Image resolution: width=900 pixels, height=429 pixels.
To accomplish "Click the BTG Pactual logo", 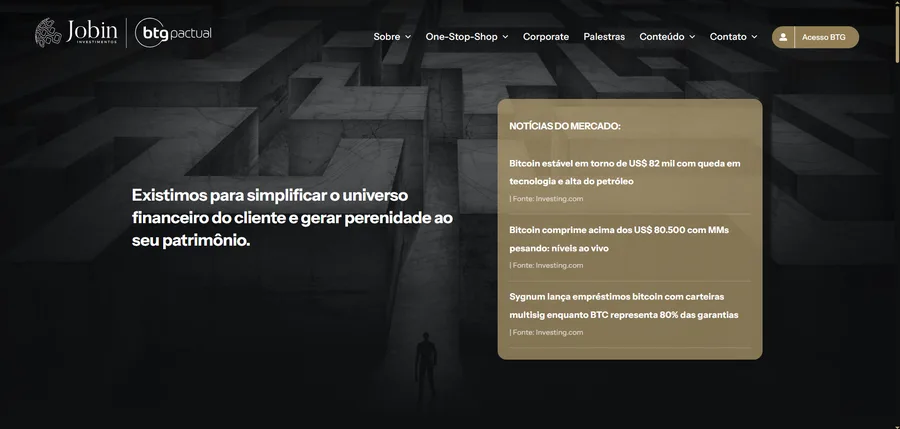I will click(x=173, y=33).
